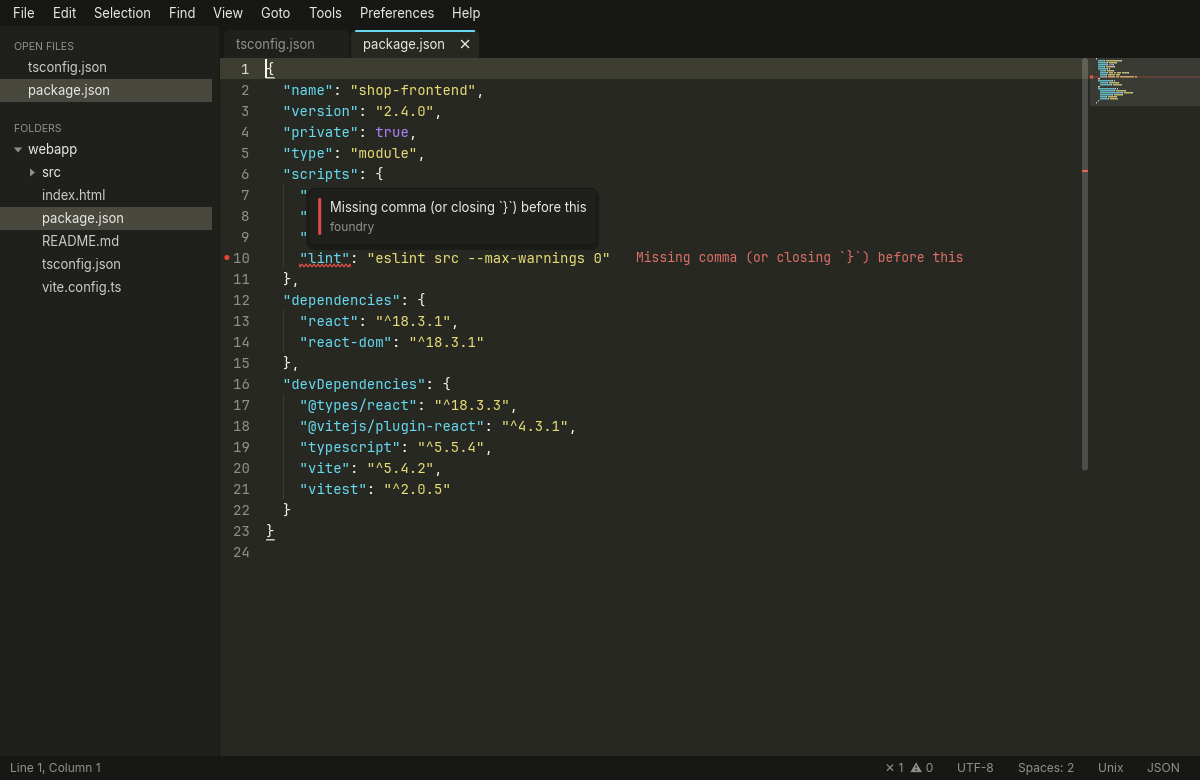Open README.md in the sidebar

[106, 241]
